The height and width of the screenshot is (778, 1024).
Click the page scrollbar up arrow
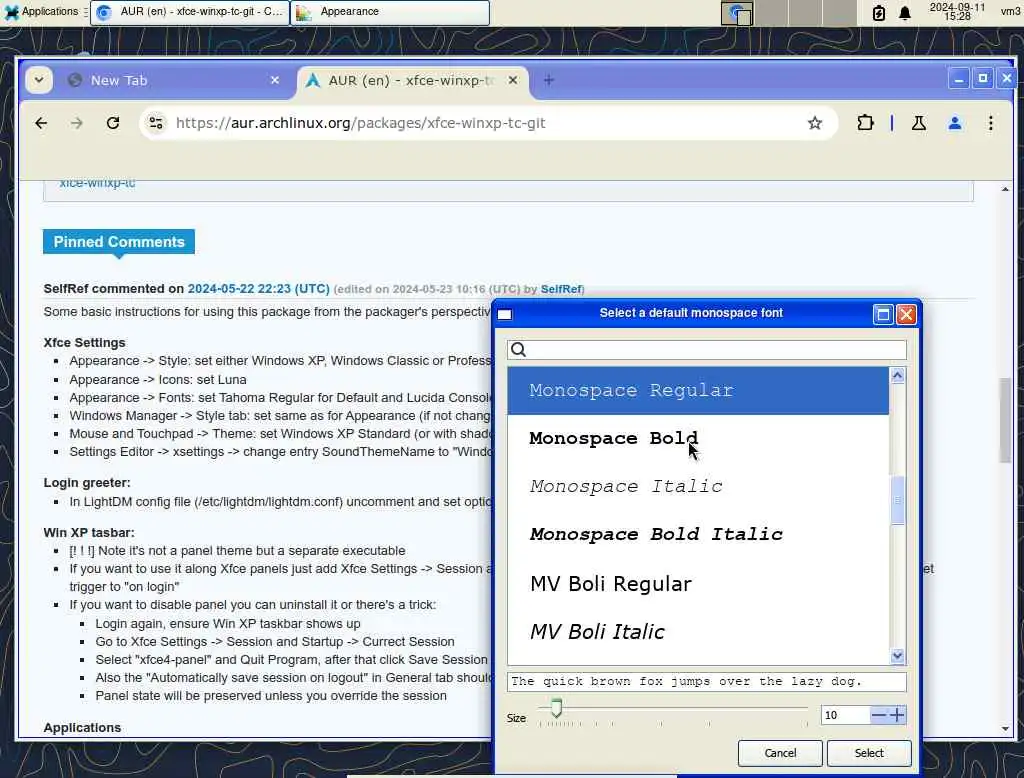click(x=1005, y=189)
